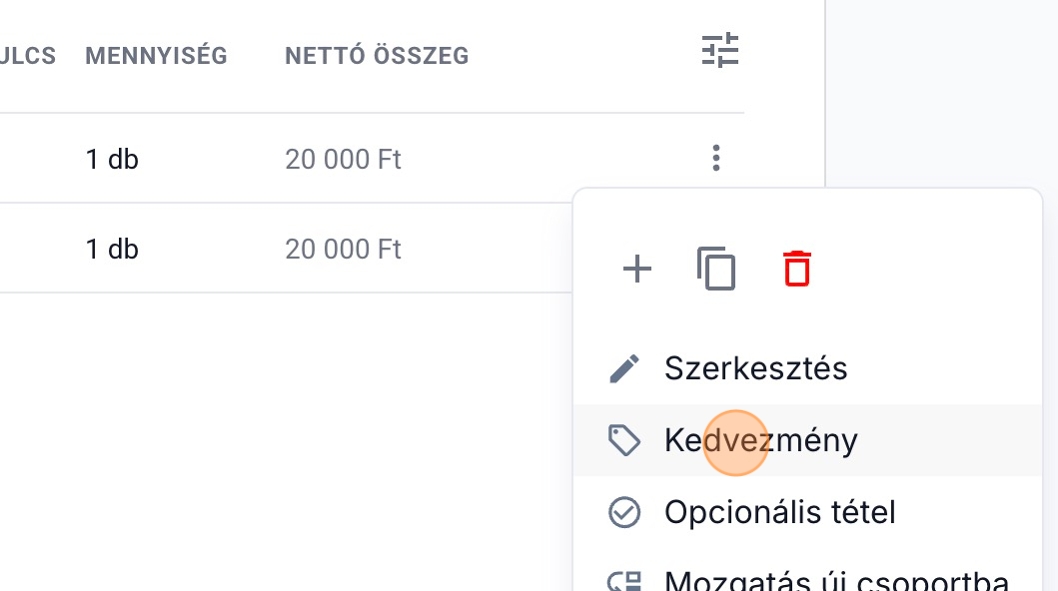
Task: Click the second row's 20 000 Ft amount
Action: tap(343, 249)
